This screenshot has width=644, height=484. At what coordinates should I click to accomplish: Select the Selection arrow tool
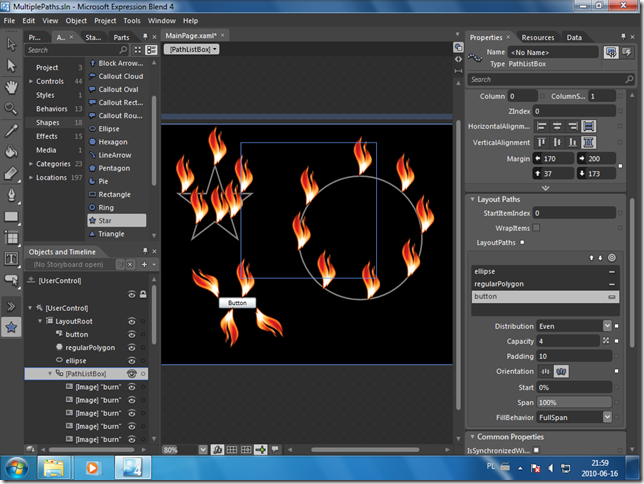pyautogui.click(x=11, y=44)
